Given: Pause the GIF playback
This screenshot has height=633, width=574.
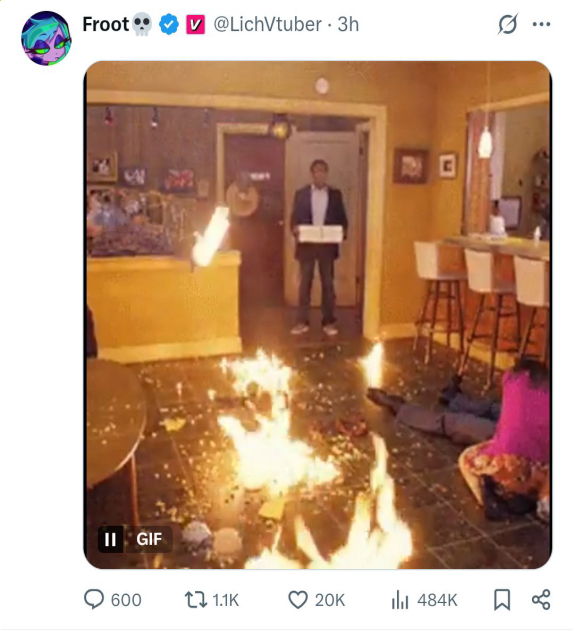Looking at the screenshot, I should point(111,539).
